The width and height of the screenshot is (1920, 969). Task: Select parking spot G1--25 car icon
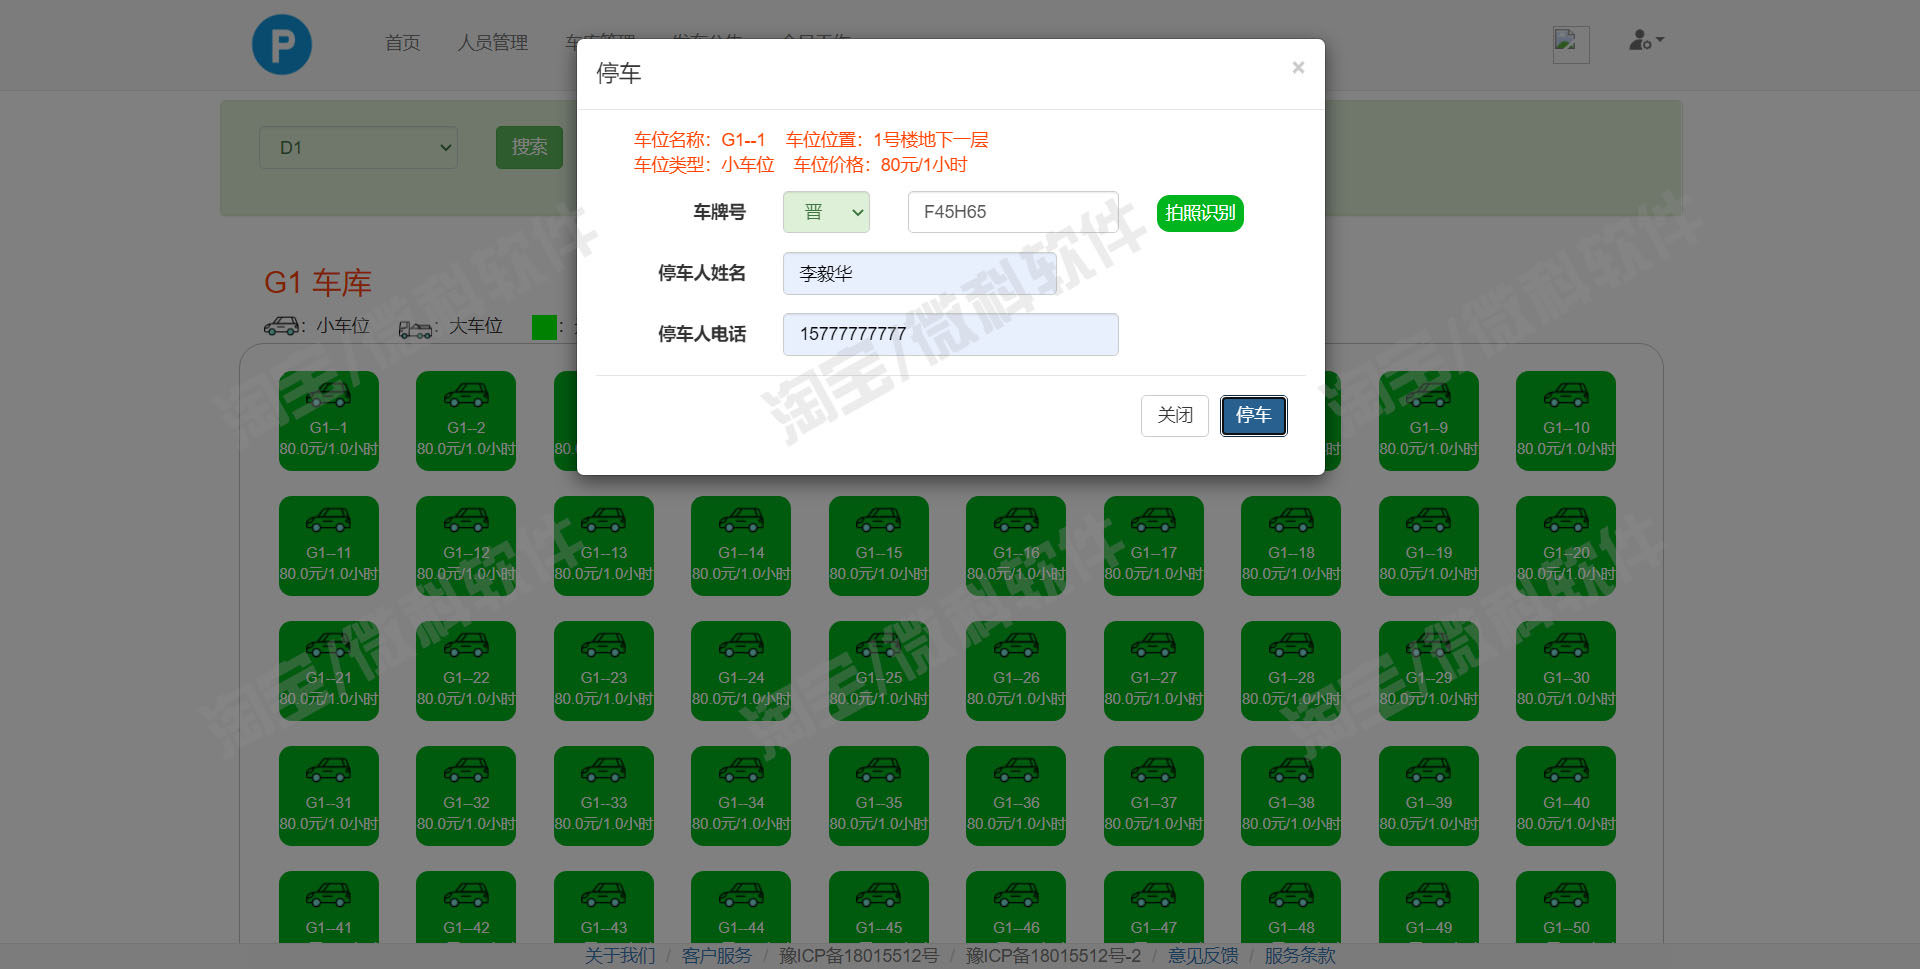pos(879,645)
